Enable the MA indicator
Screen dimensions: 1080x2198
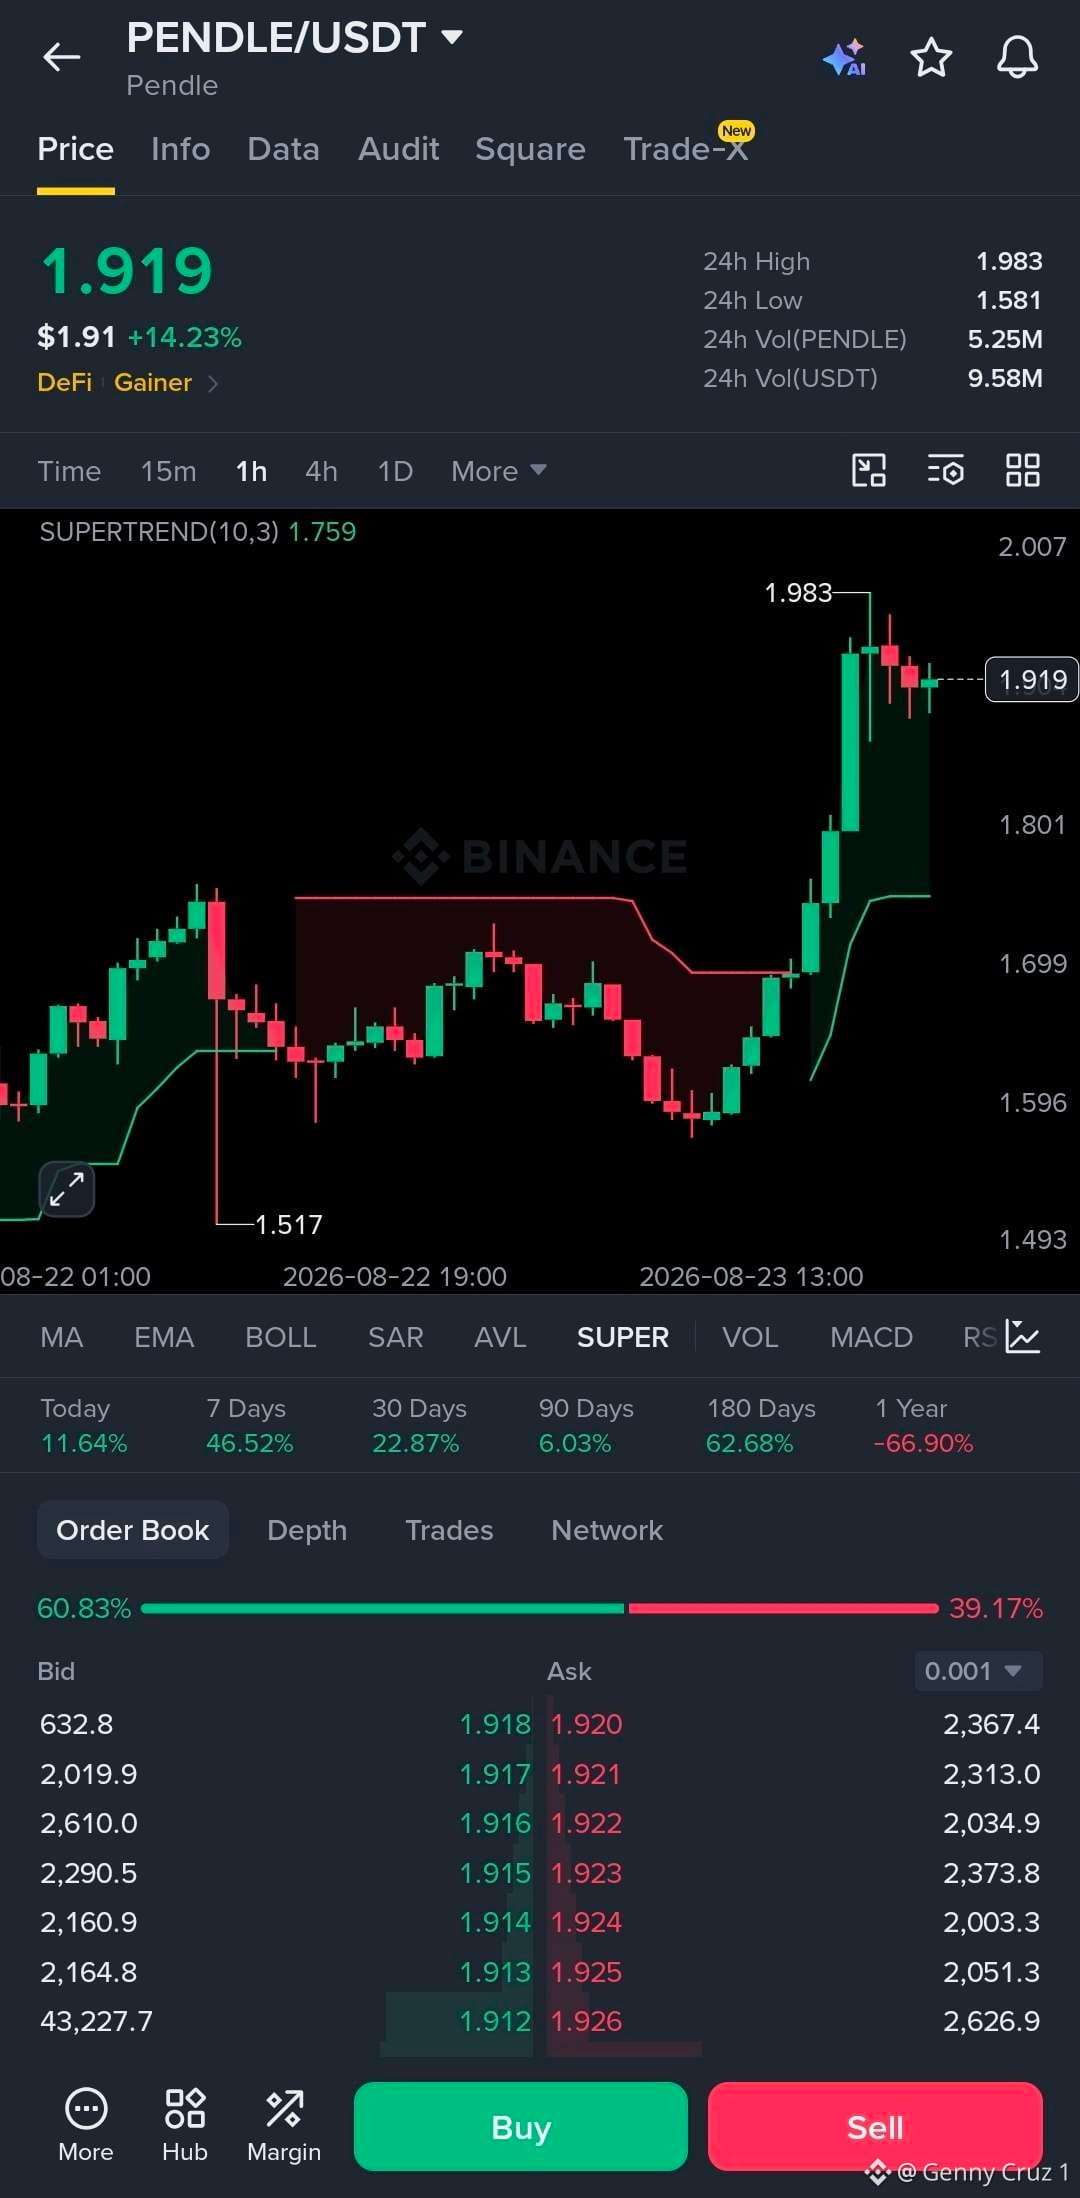(62, 1337)
